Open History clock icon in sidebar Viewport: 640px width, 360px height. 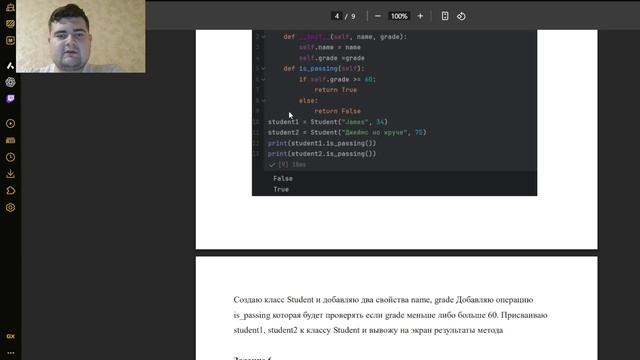11,157
